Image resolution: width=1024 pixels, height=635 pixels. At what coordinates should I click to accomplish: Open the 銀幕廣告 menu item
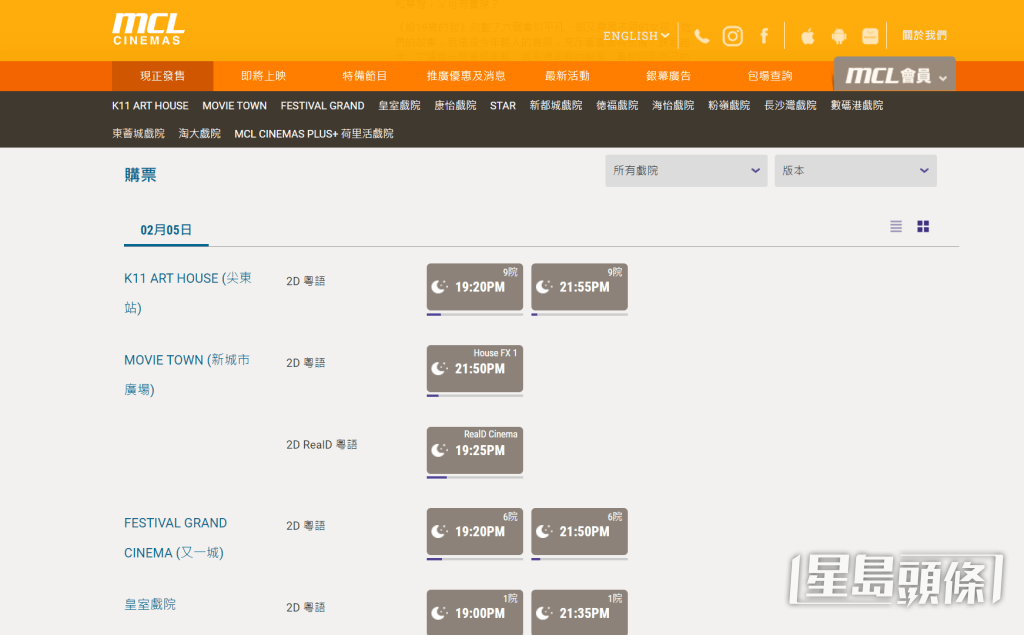(669, 76)
